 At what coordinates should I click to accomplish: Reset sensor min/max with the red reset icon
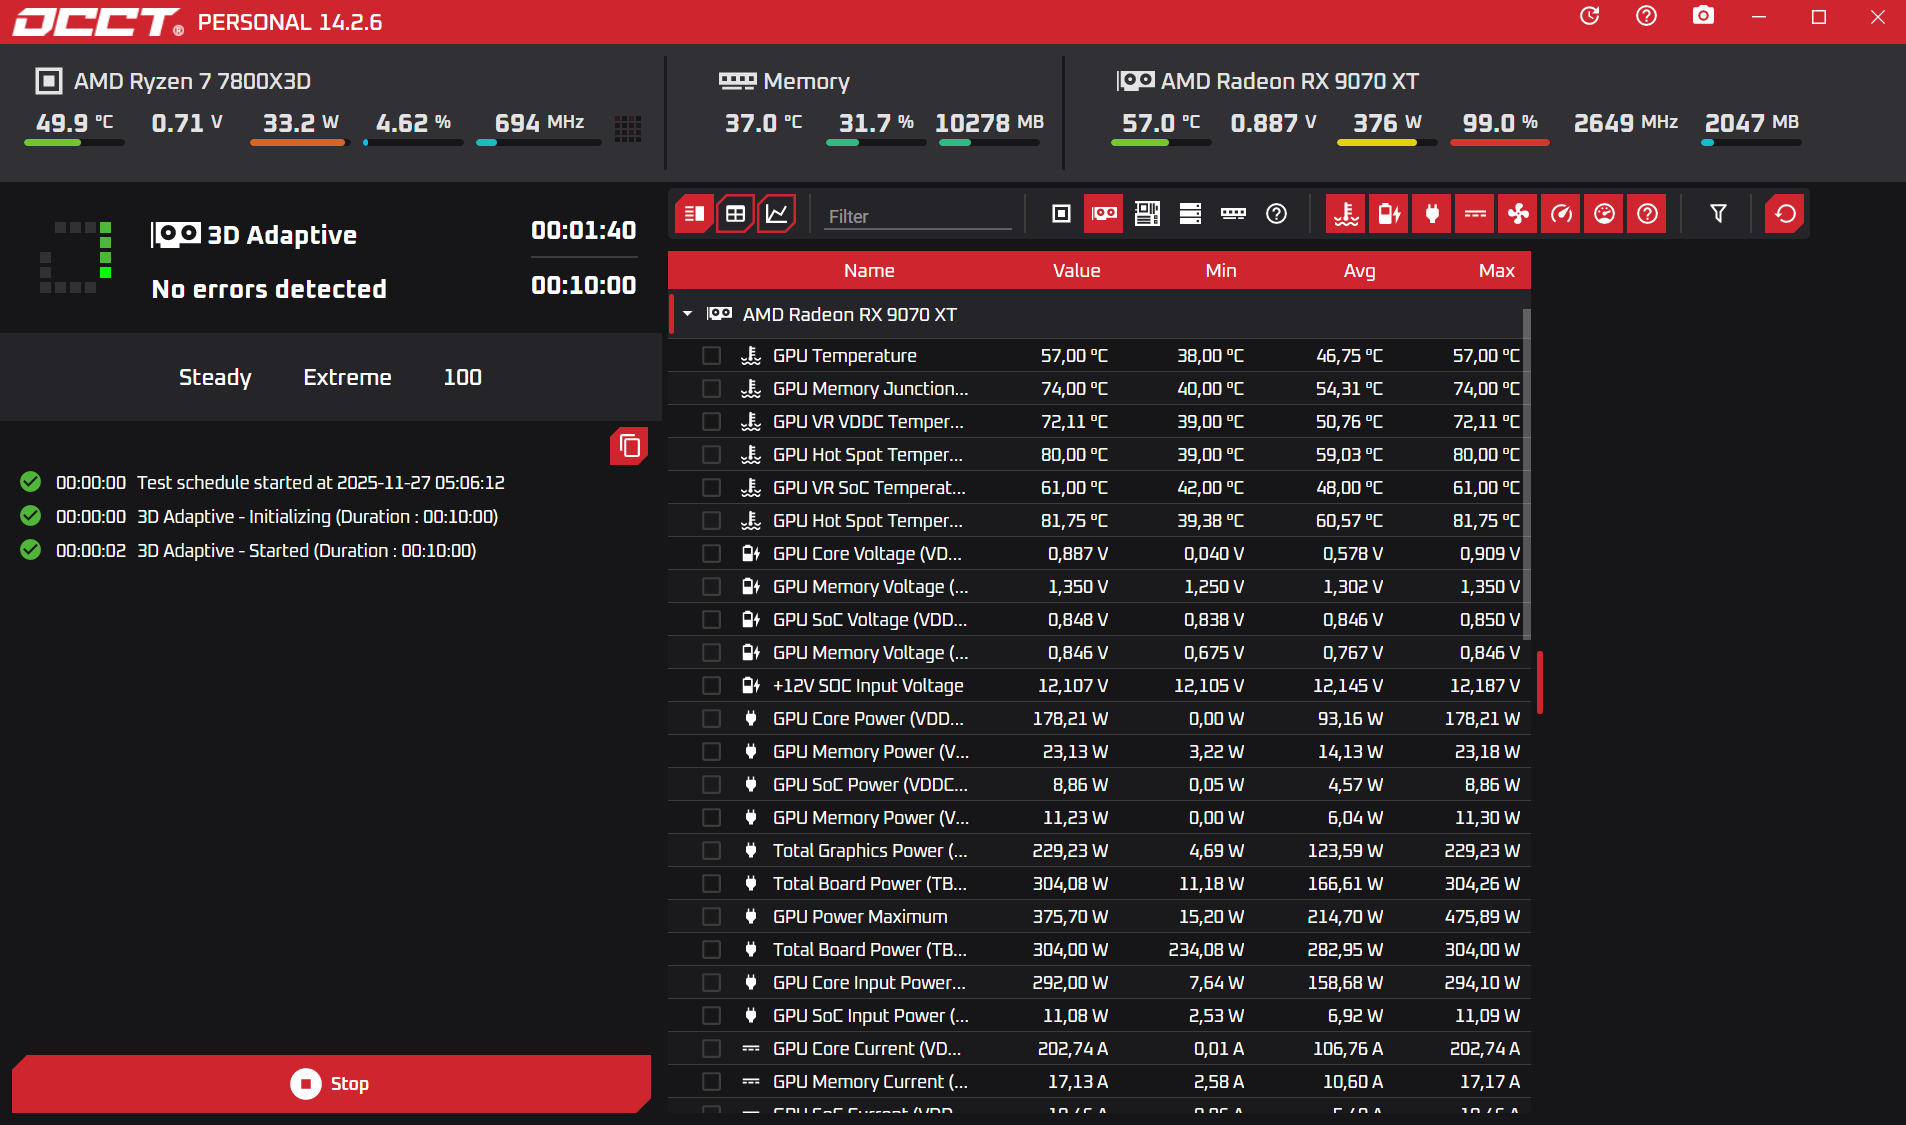(1785, 214)
